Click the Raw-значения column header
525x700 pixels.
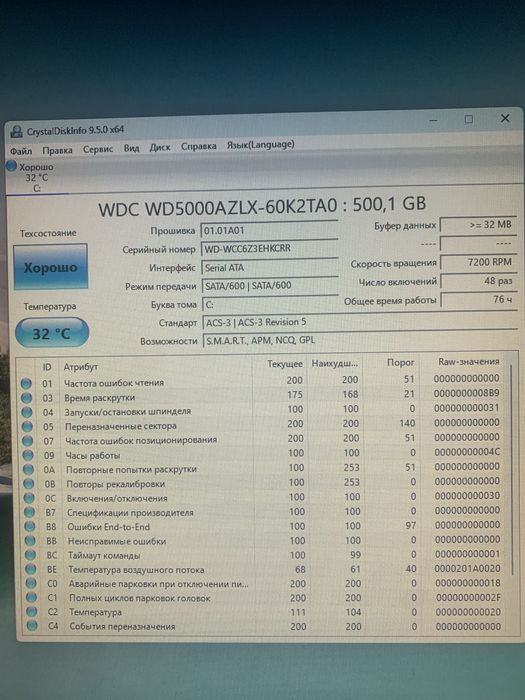coord(469,362)
